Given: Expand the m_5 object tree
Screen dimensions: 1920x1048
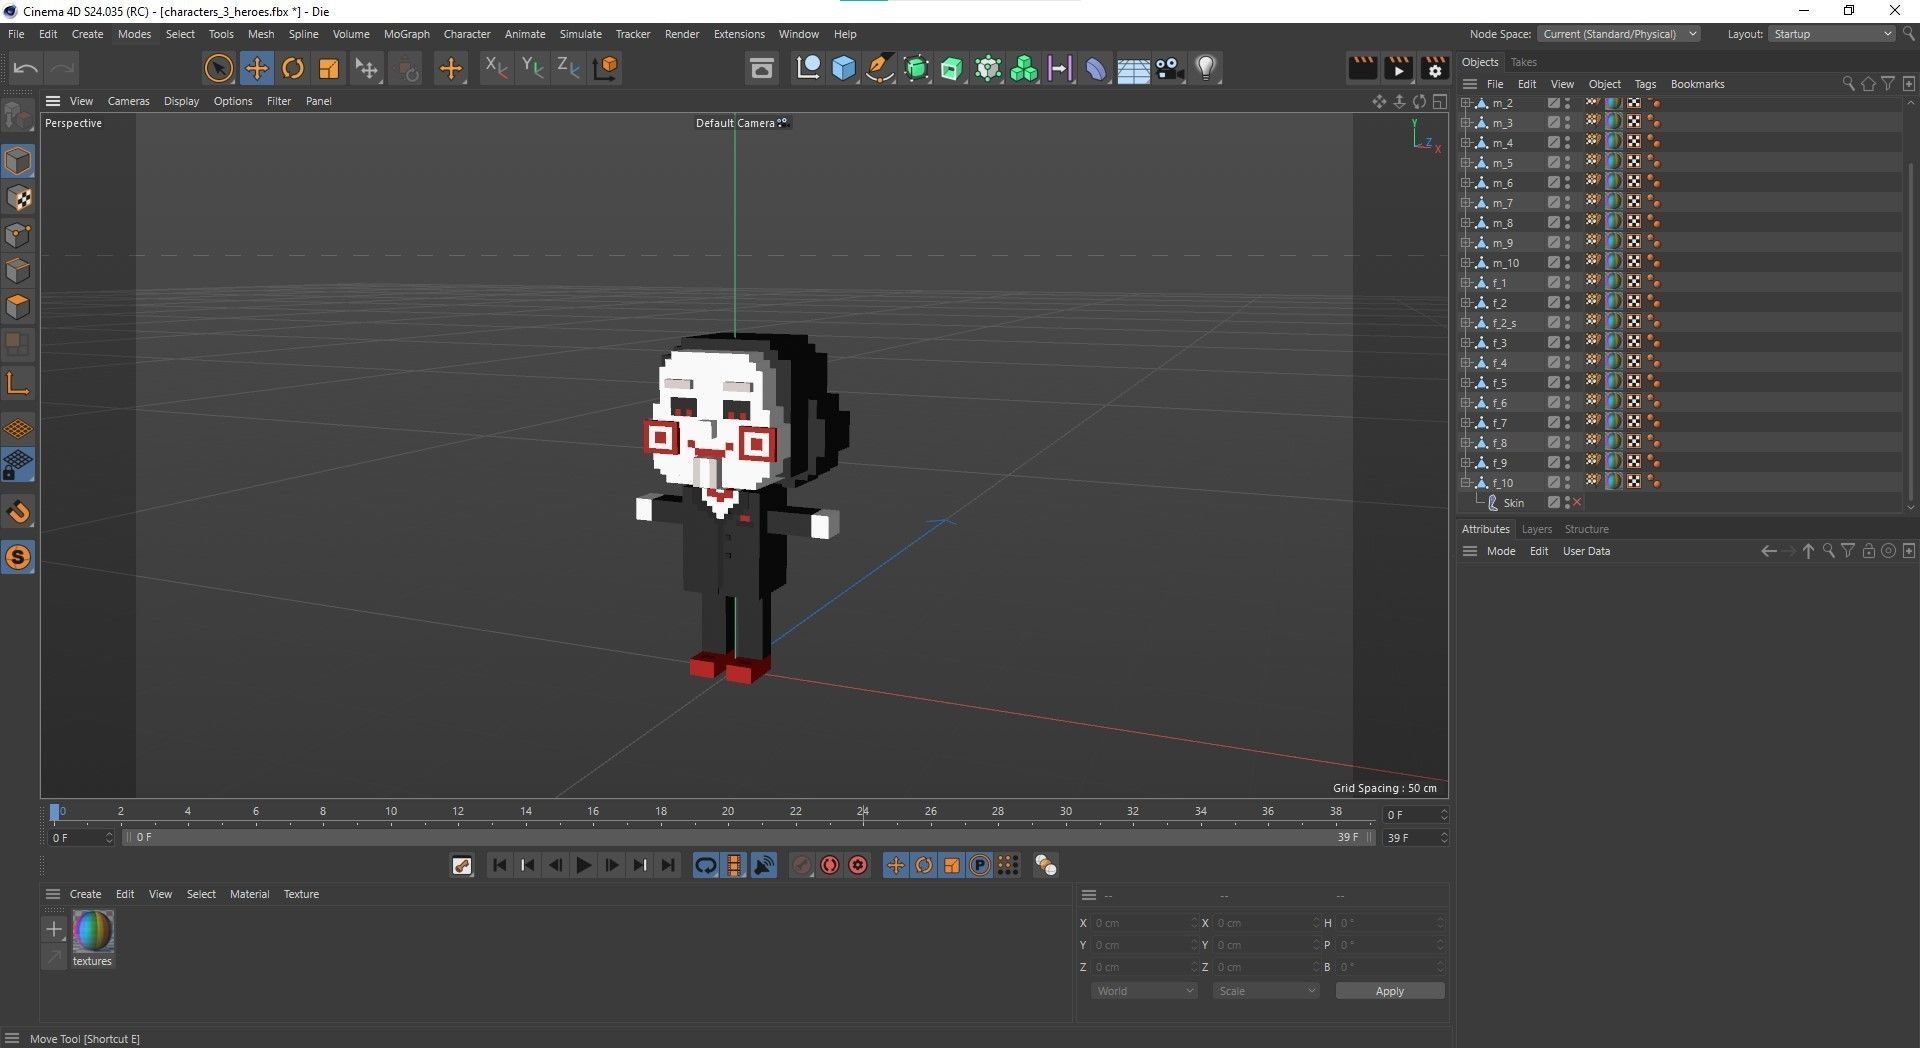Looking at the screenshot, I should tap(1466, 163).
